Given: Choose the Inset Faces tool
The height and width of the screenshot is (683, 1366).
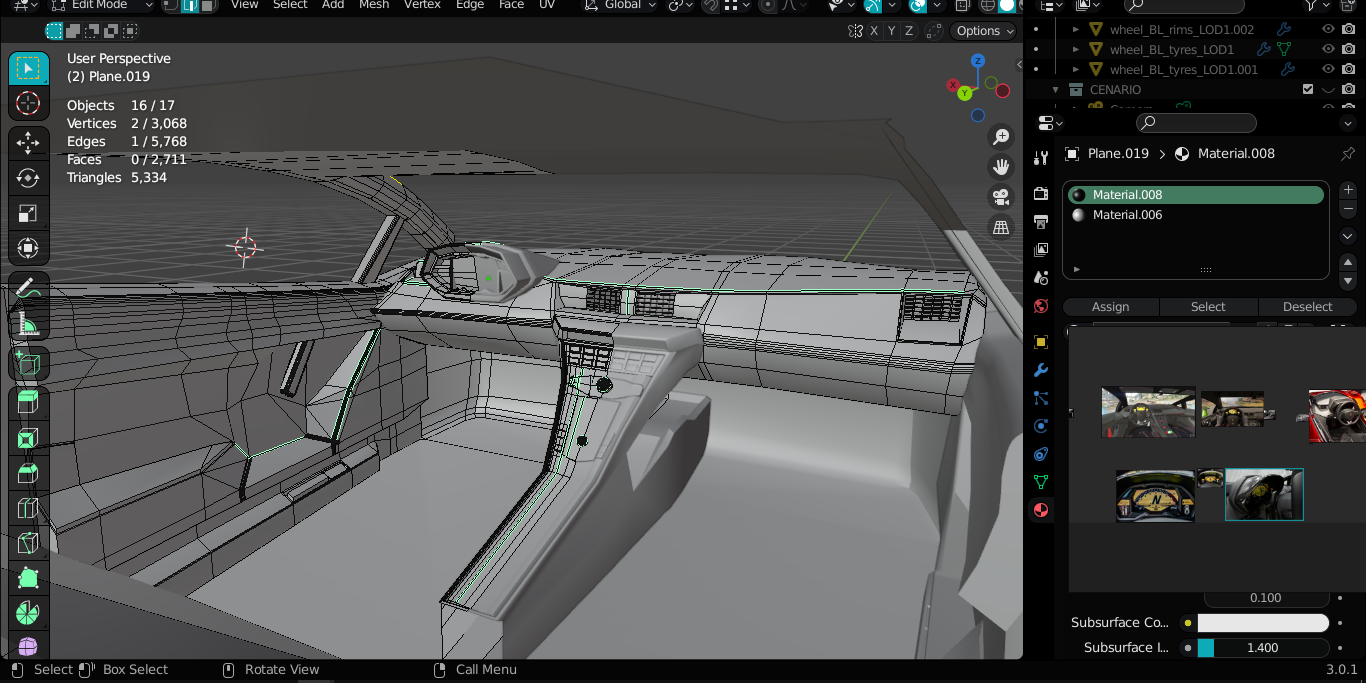Looking at the screenshot, I should pyautogui.click(x=28, y=438).
